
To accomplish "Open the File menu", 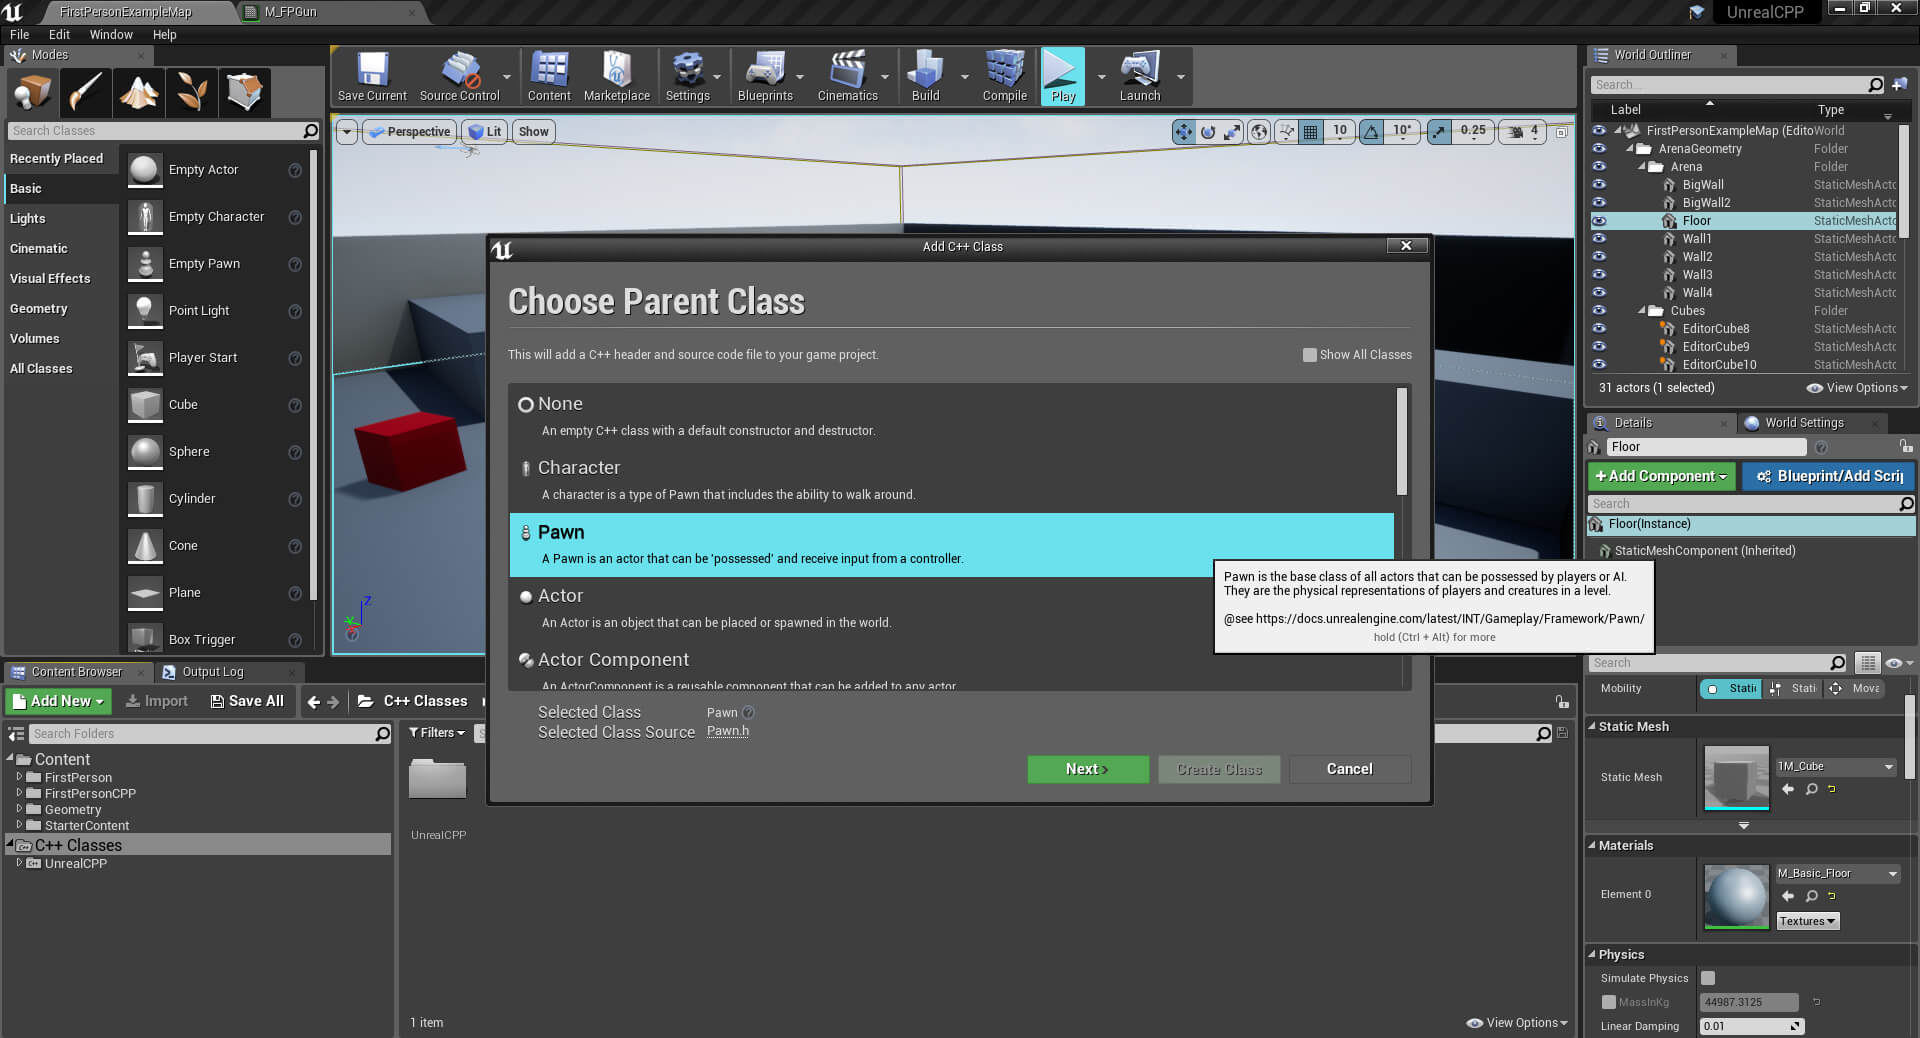I will click(19, 34).
